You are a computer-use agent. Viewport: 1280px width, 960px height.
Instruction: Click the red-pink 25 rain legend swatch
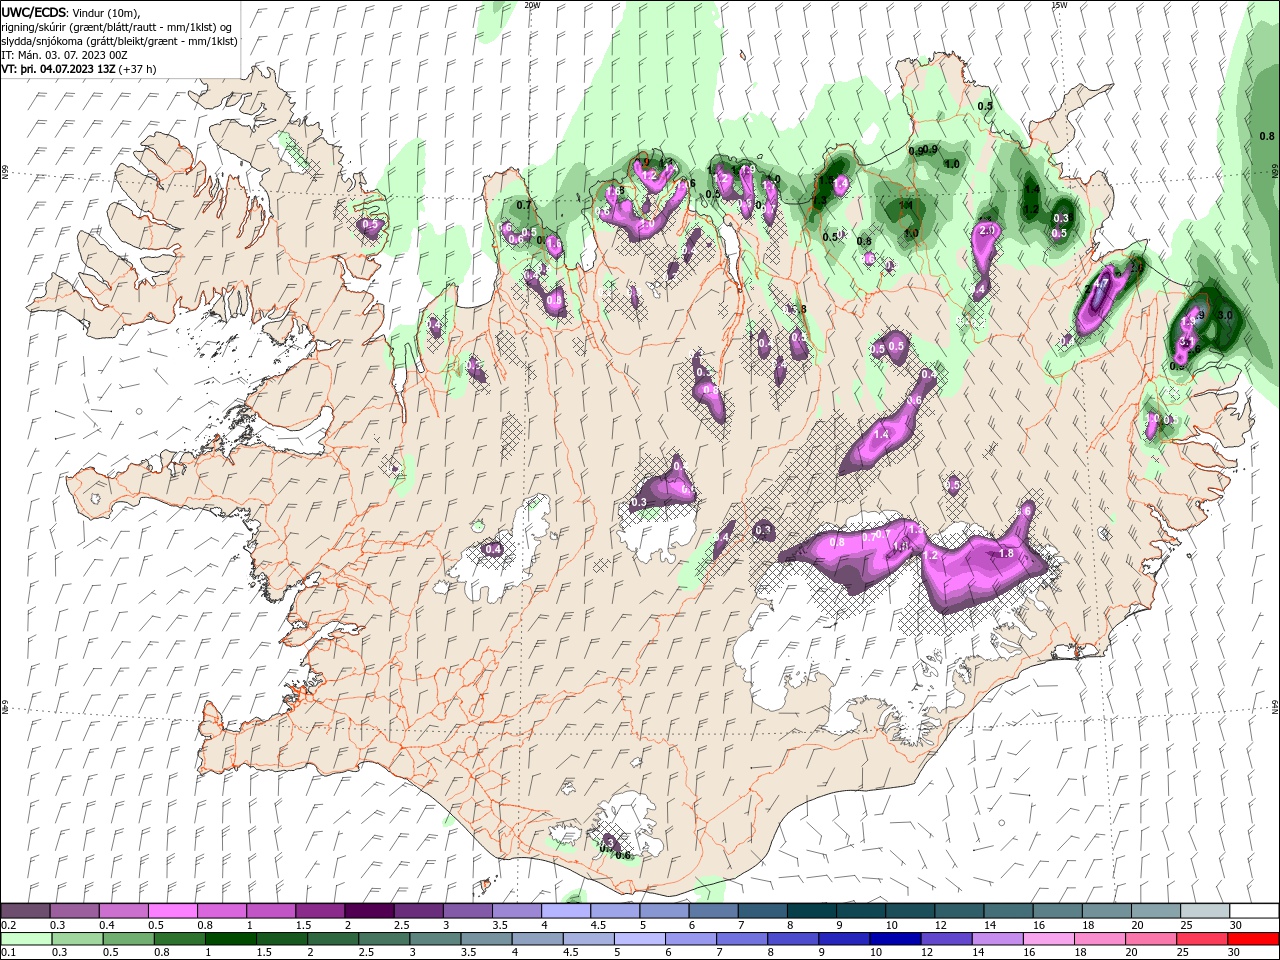[1201, 939]
